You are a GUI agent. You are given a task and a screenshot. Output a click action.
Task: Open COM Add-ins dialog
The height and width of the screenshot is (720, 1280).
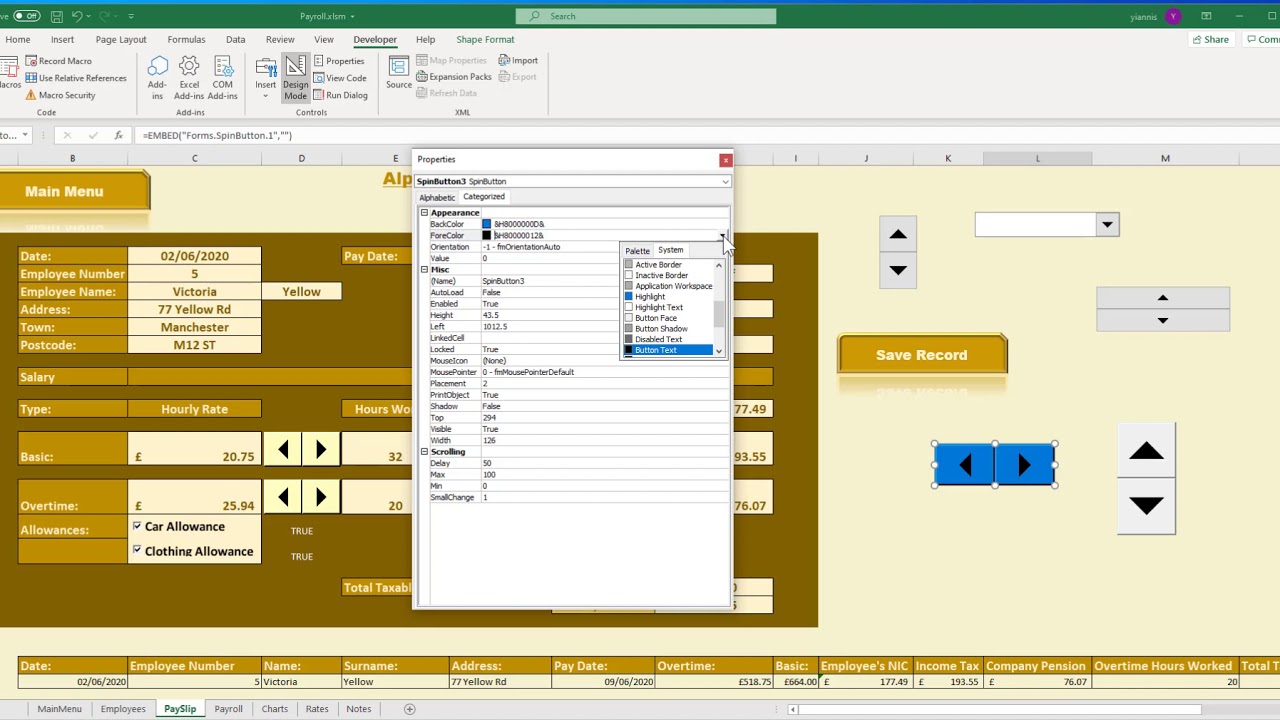pyautogui.click(x=222, y=78)
